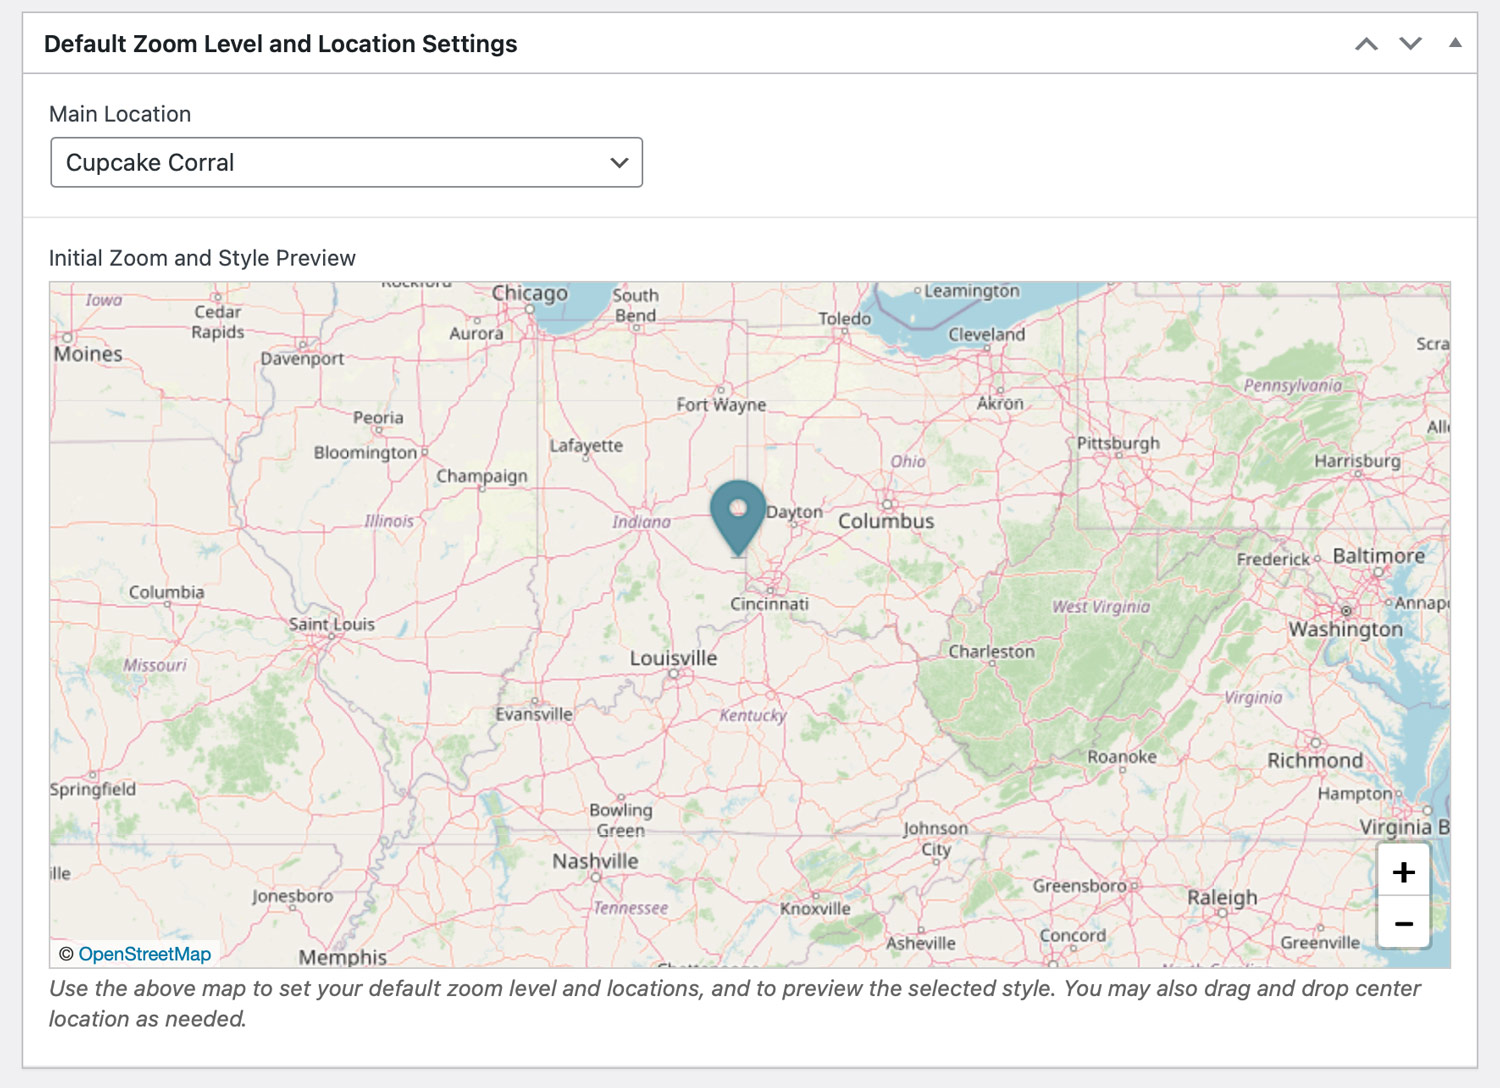Screen dimensions: 1500x1088
Task: Click Cincinnati label on the map
Action: pyautogui.click(x=769, y=604)
